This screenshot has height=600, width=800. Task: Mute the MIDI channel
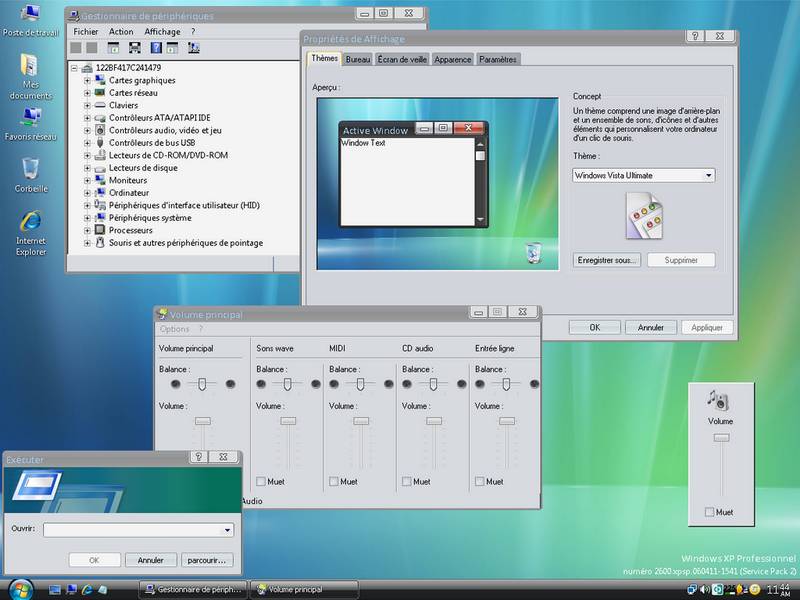click(334, 482)
